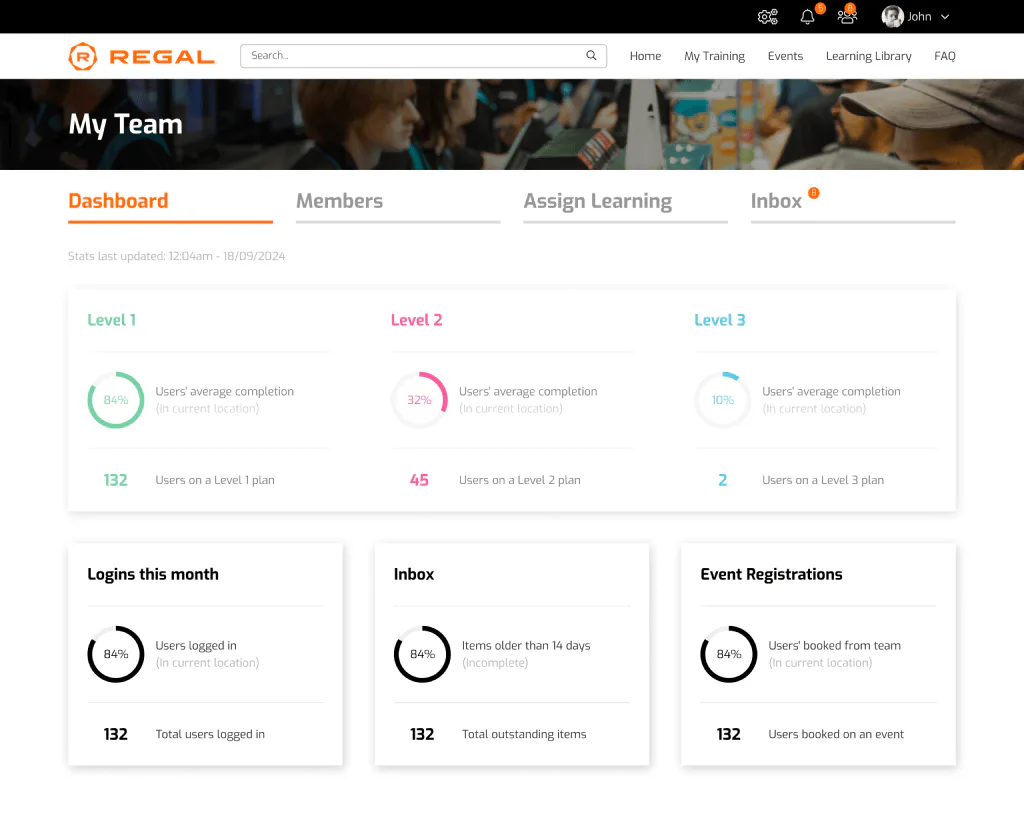The height and width of the screenshot is (840, 1024).
Task: Open My Training nav item
Action: [x=714, y=56]
